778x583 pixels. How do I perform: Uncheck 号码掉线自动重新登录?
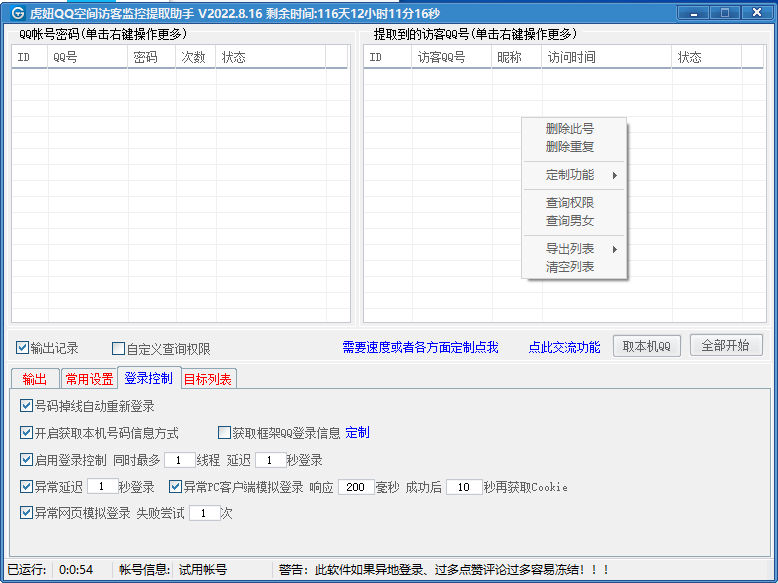tap(26, 406)
